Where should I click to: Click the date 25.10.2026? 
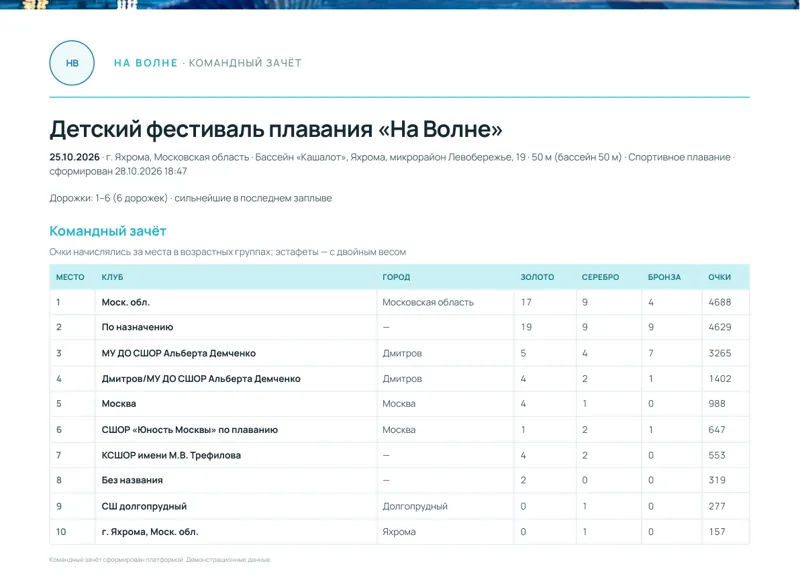coord(74,157)
